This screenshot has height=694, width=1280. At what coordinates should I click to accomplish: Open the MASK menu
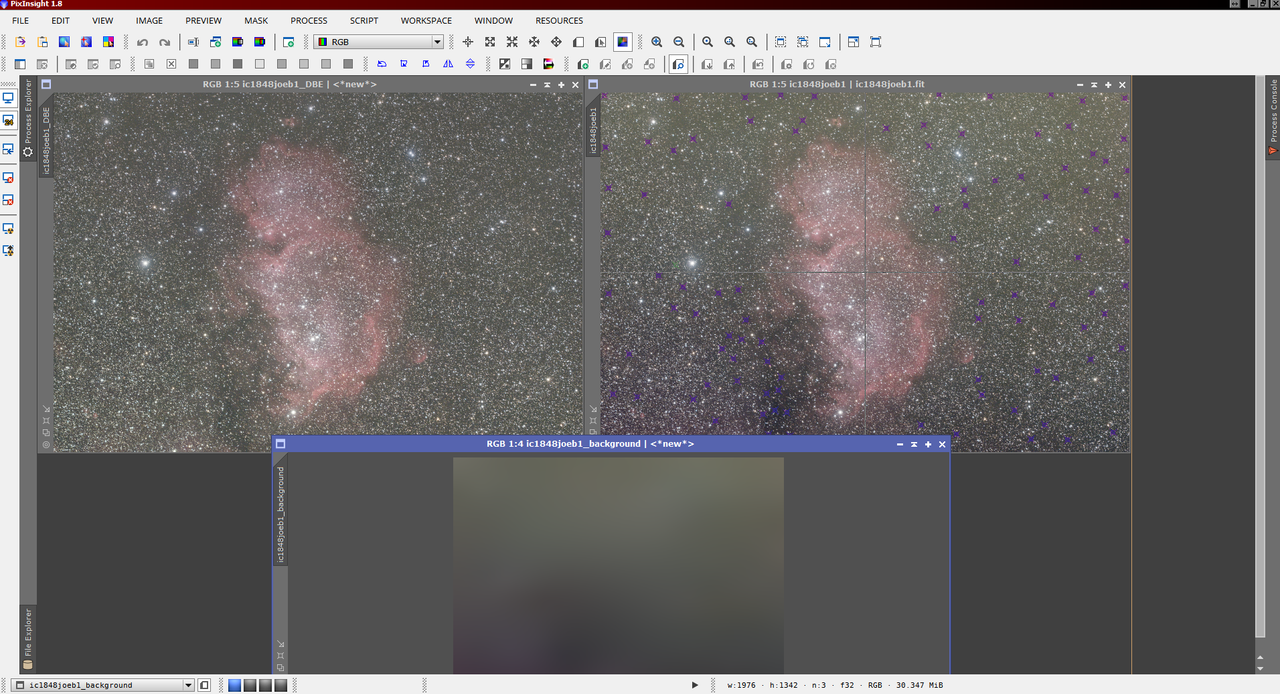[x=256, y=20]
